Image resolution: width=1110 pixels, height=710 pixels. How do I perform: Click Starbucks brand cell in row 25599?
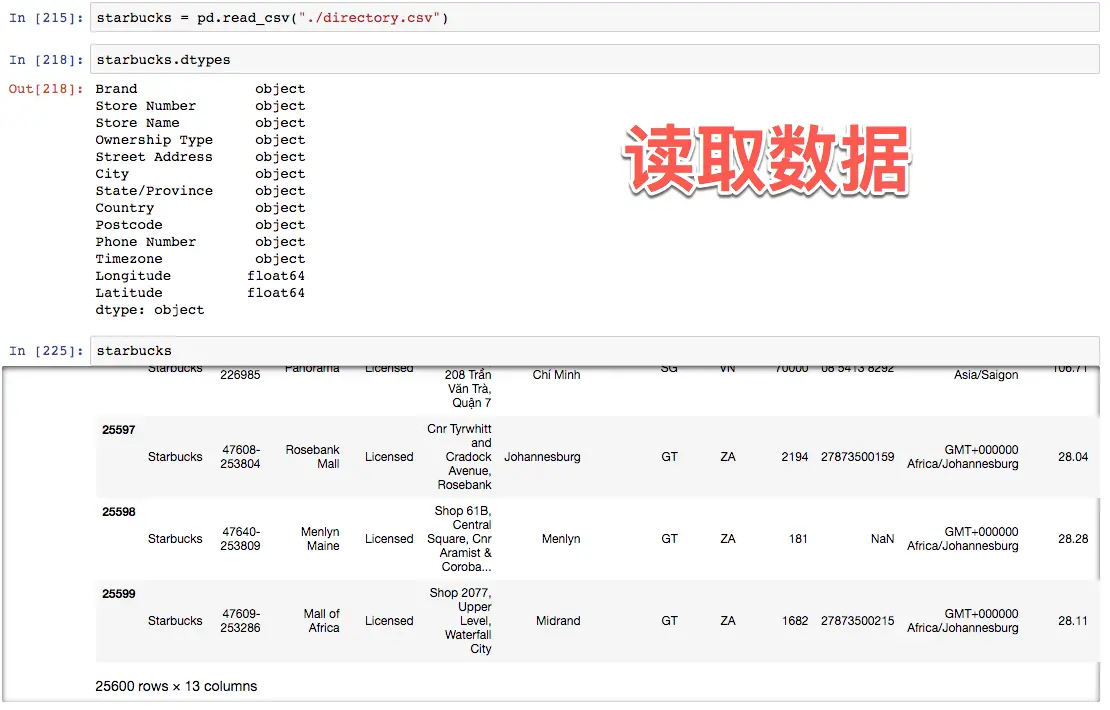pos(175,621)
